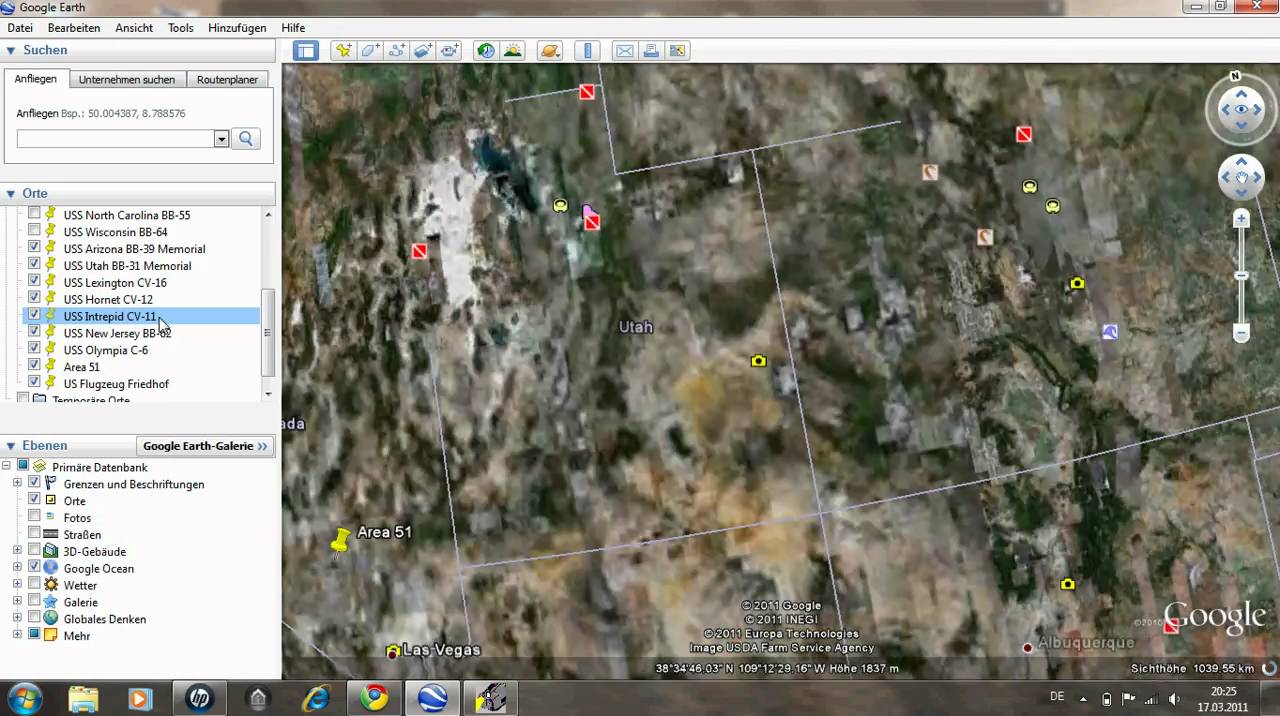Expand the Grenzen und Beschriftungen node
Screen dimensions: 1280x716
pos(17,483)
